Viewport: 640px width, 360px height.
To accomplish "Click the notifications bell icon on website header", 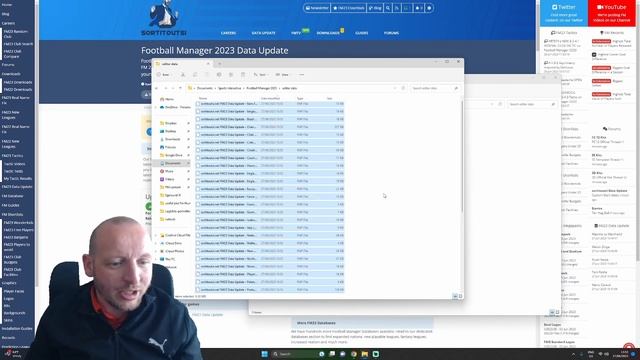I will (418, 8).
